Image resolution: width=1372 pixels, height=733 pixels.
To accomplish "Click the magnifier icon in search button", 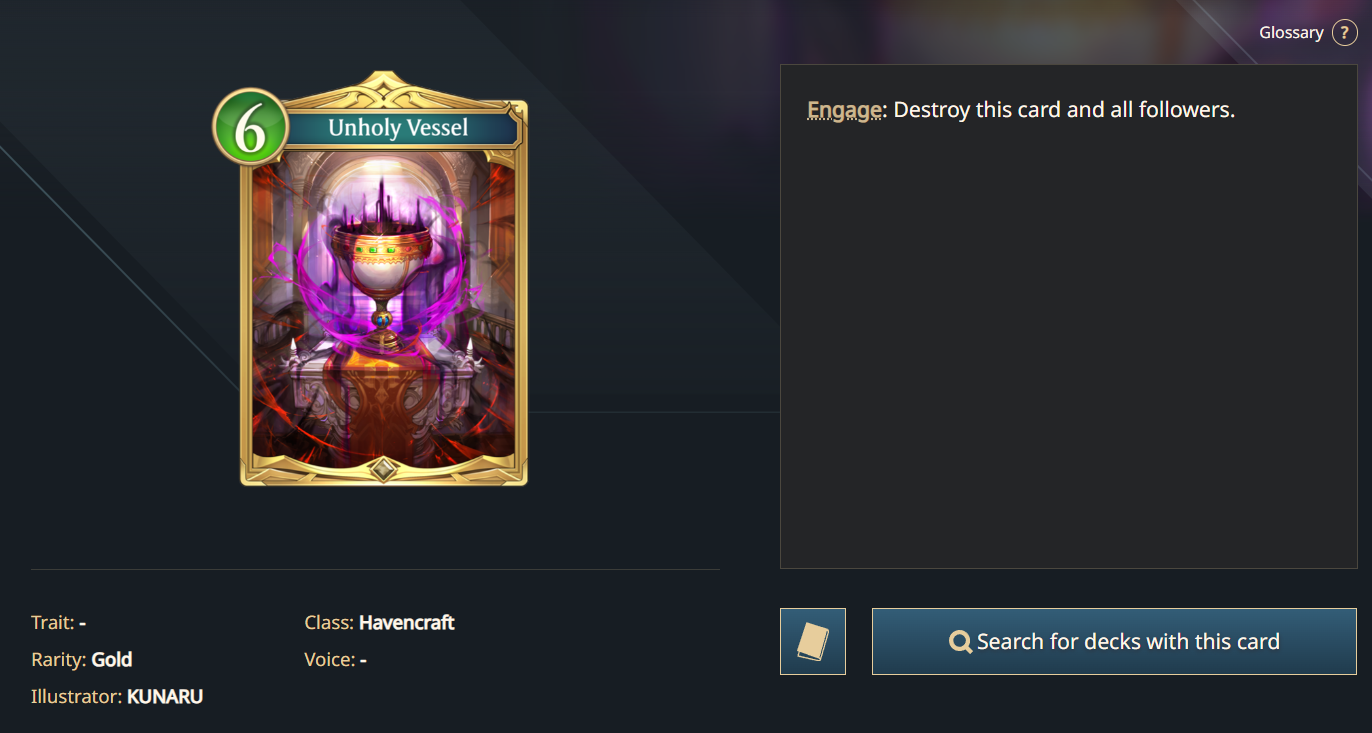I will click(x=961, y=642).
